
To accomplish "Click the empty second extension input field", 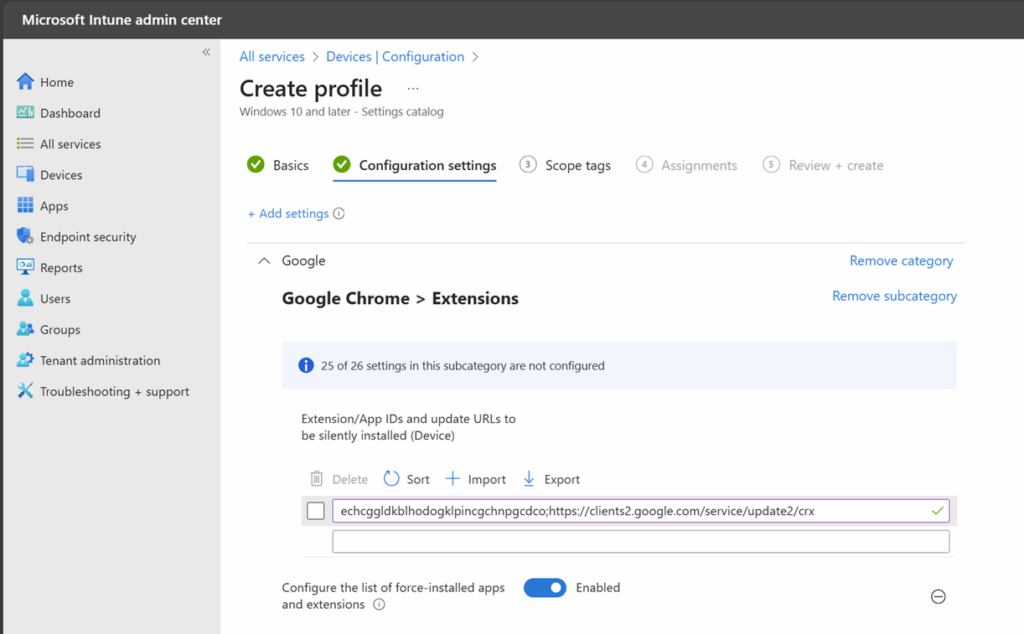I will point(641,541).
